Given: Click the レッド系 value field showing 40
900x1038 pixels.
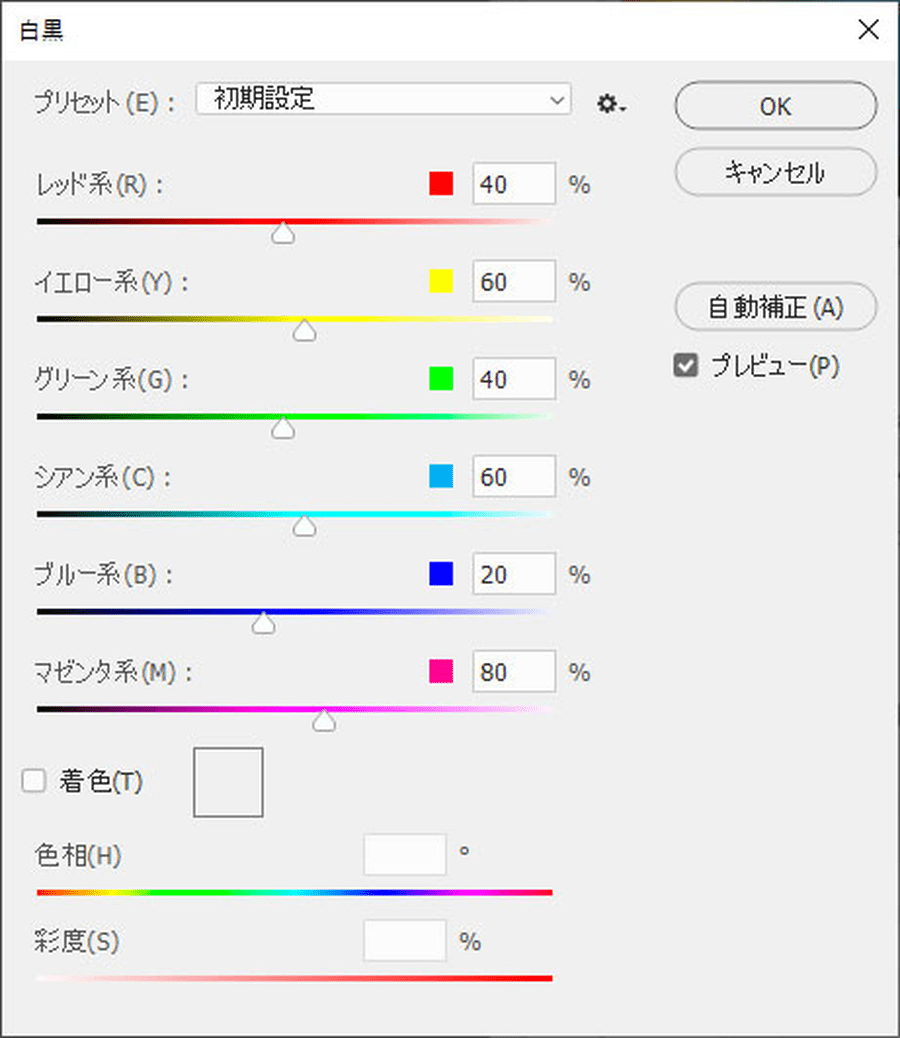Looking at the screenshot, I should pyautogui.click(x=513, y=185).
